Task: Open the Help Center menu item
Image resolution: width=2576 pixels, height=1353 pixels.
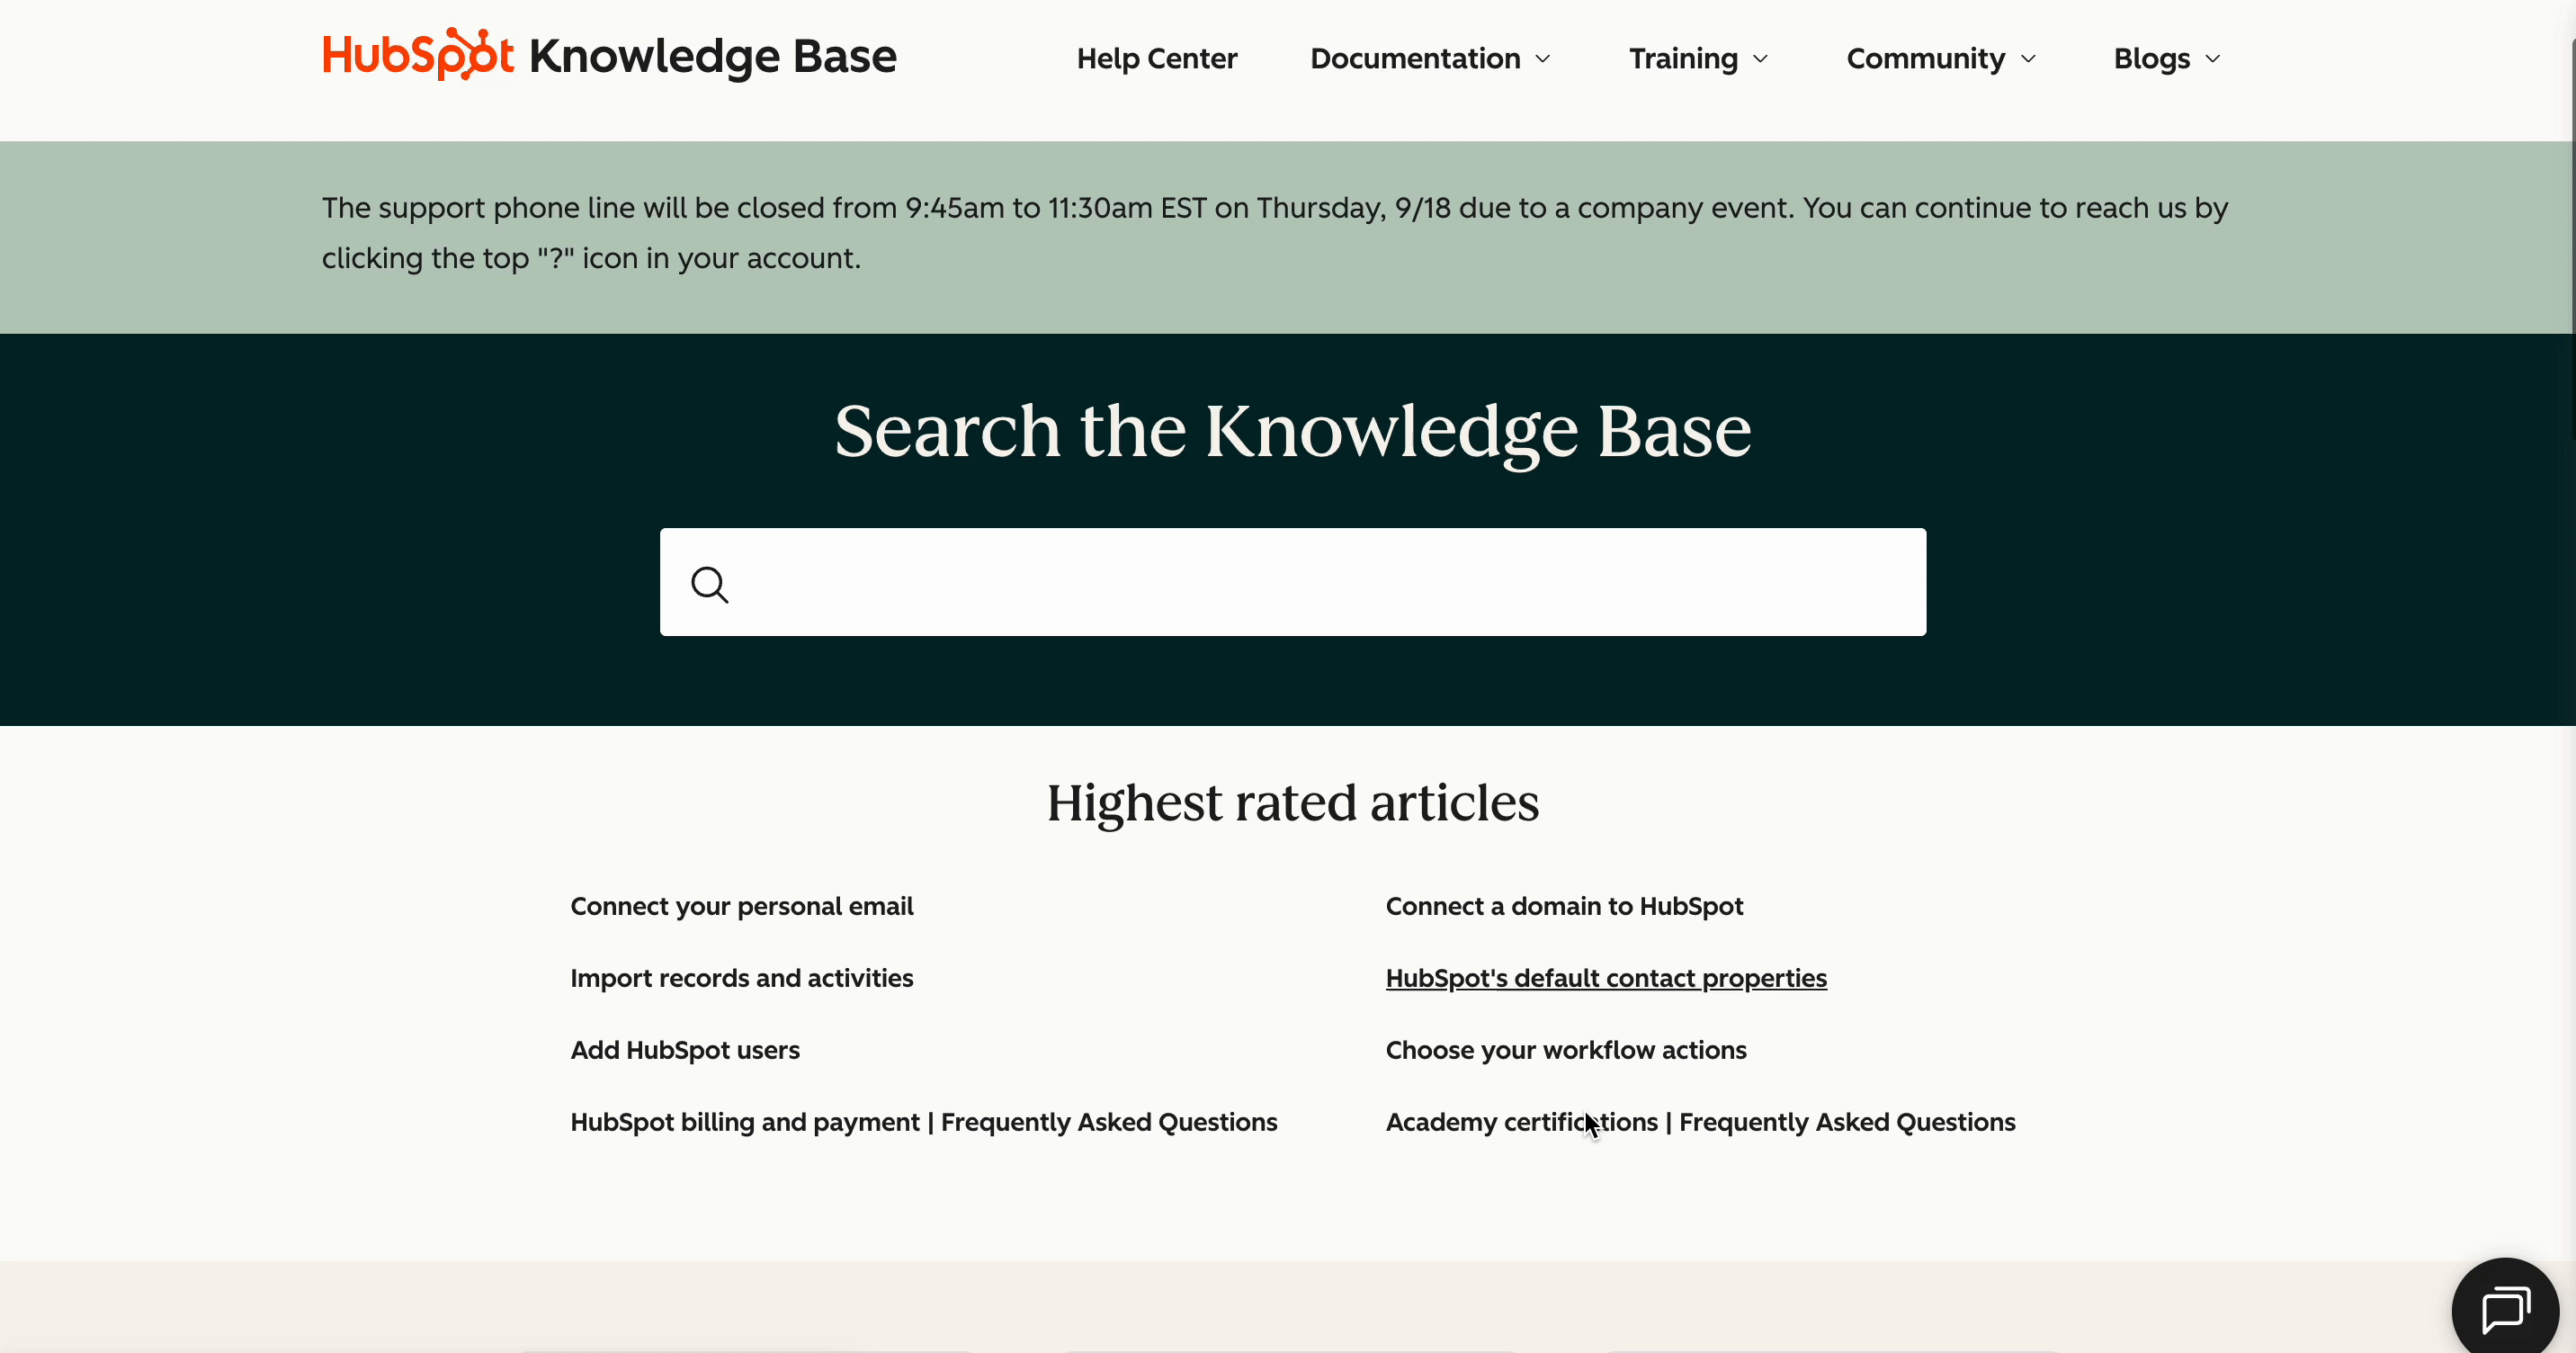Action: [1157, 59]
